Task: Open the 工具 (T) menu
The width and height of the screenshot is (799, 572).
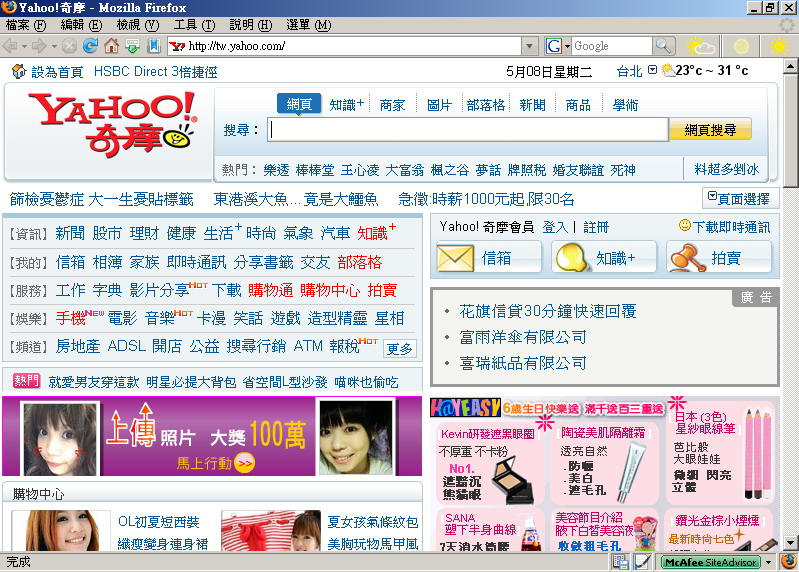Action: click(194, 24)
